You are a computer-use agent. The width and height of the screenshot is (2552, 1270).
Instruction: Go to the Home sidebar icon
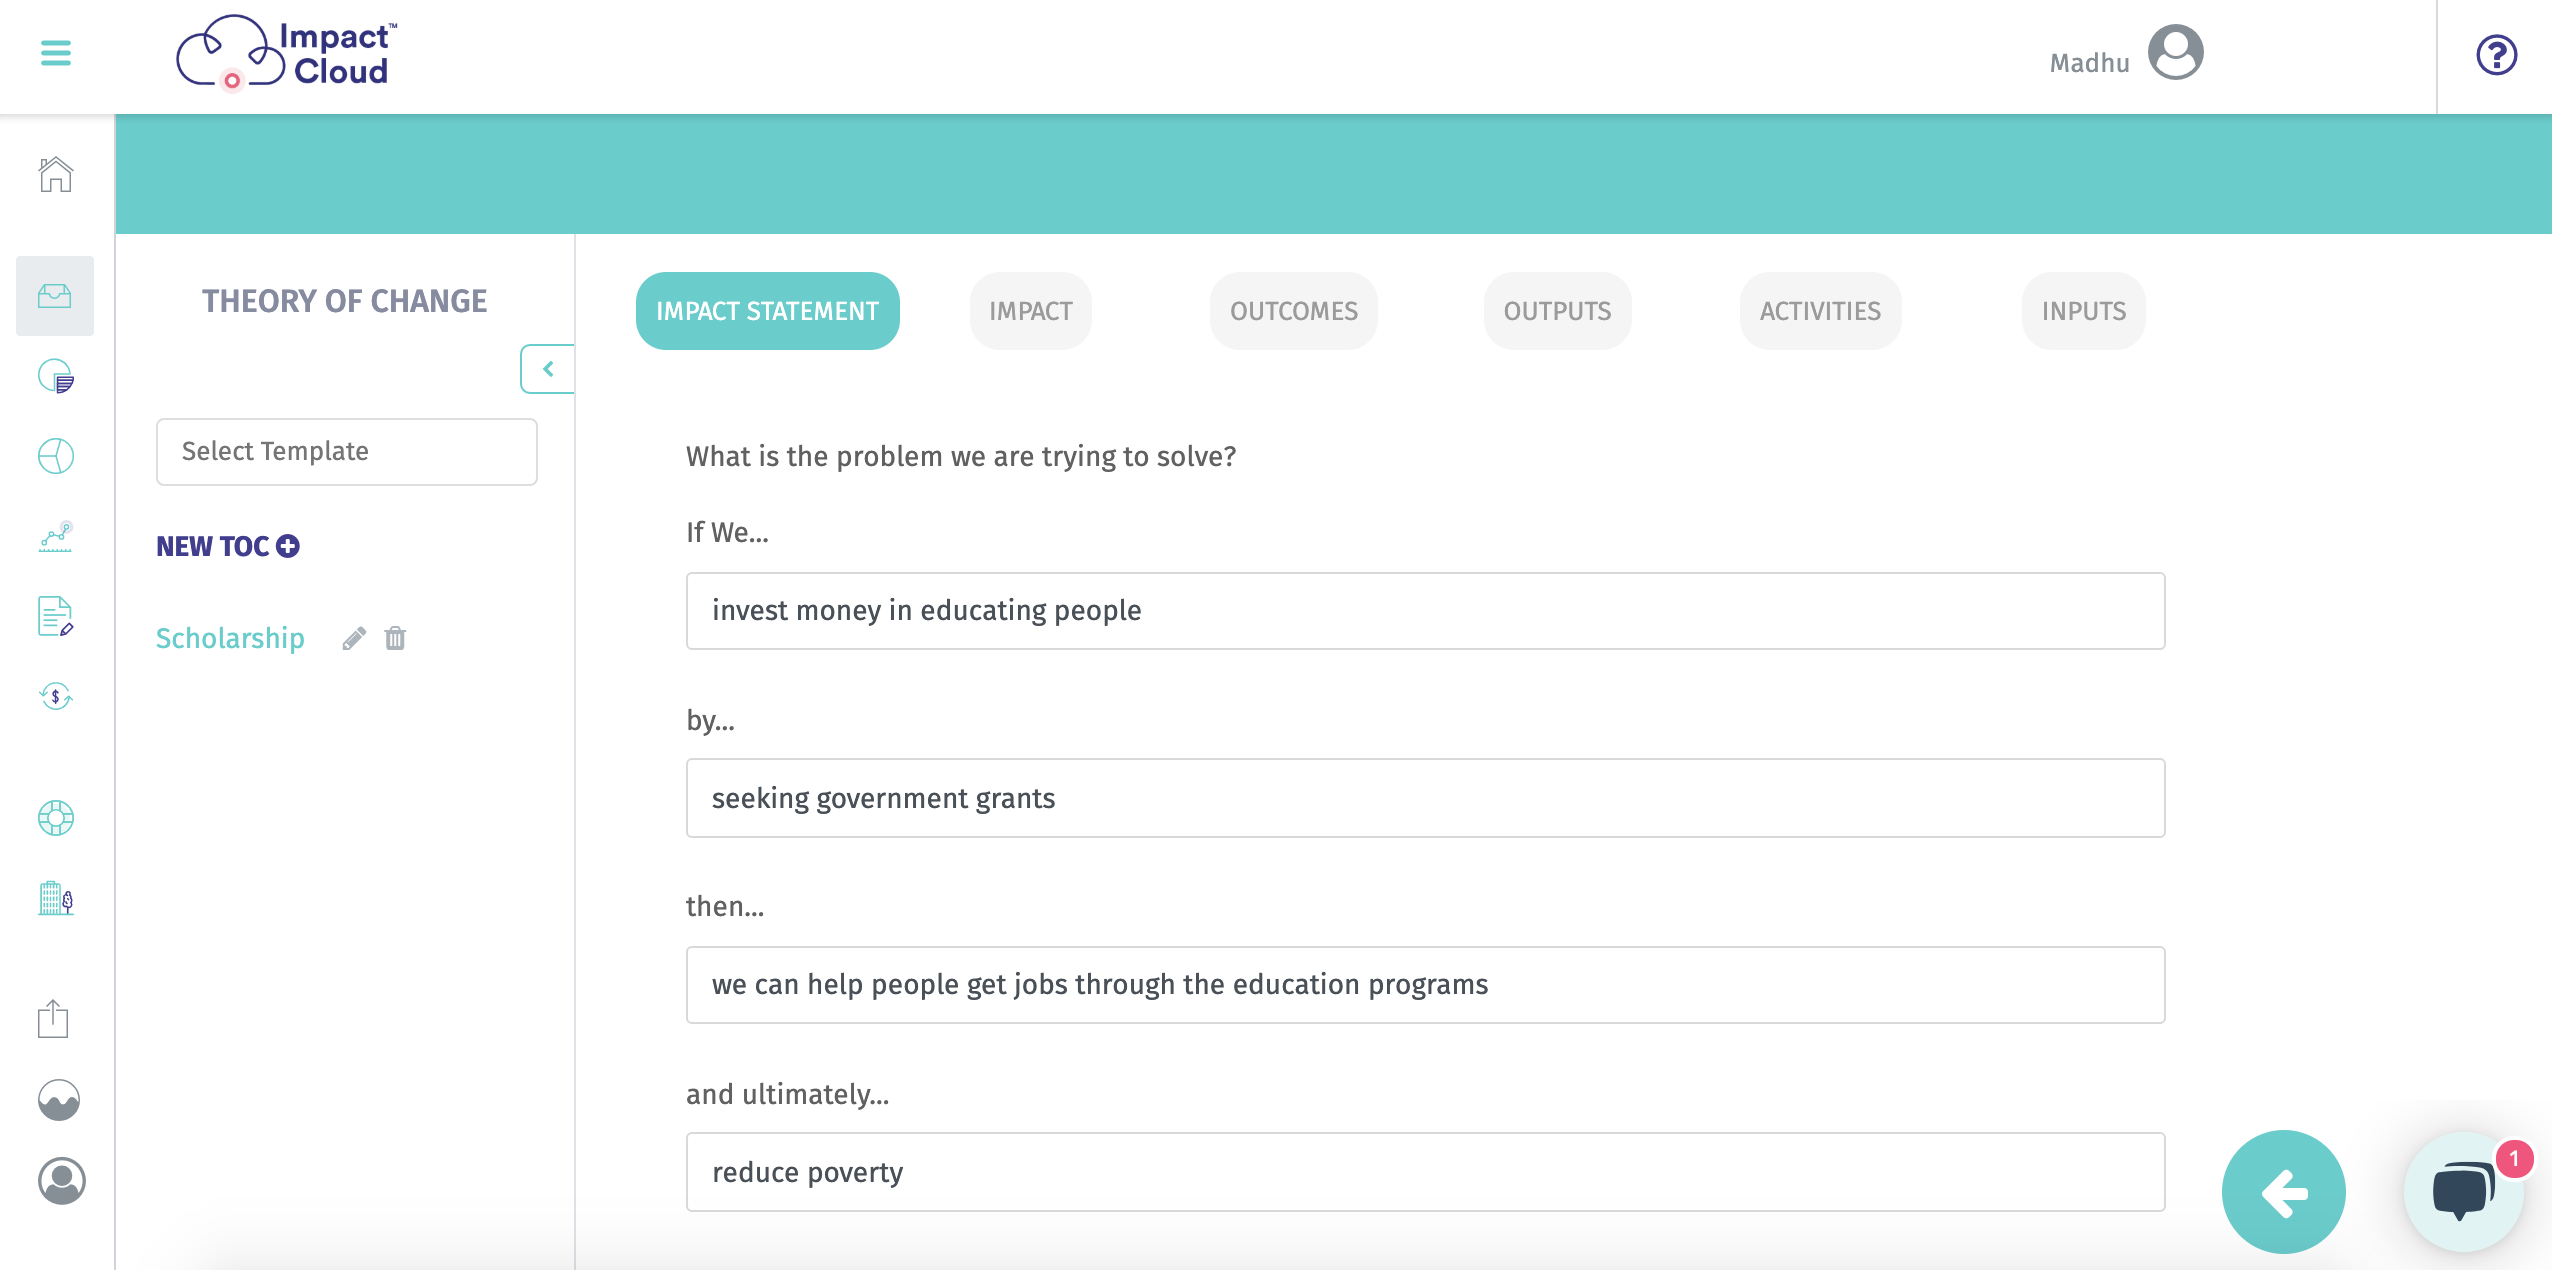coord(56,174)
